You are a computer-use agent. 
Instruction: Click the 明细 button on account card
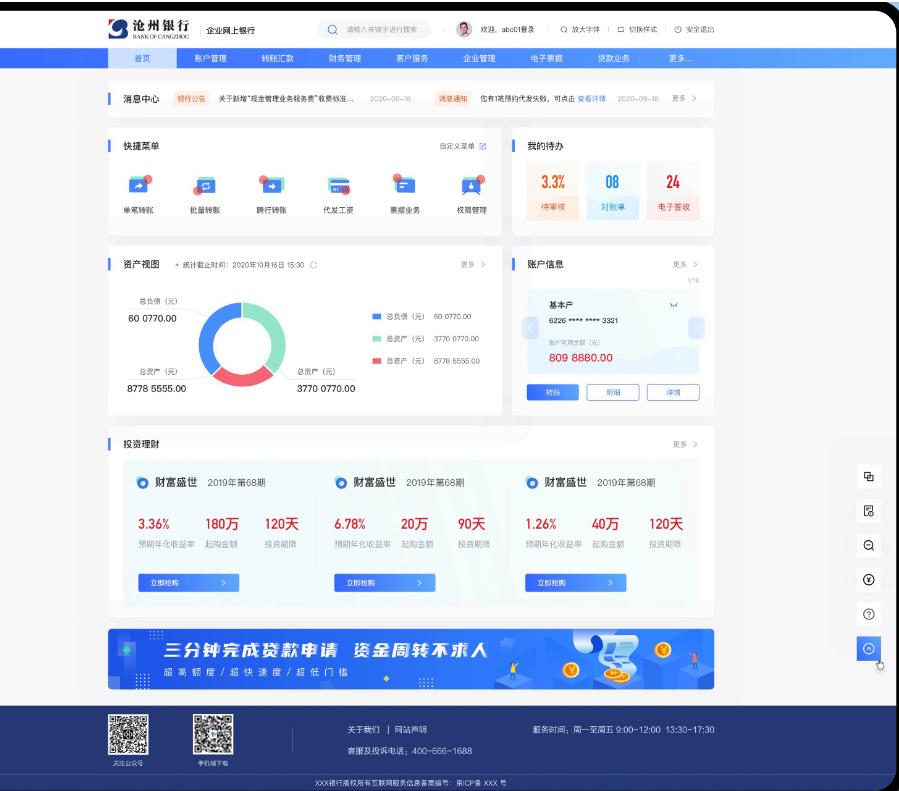click(x=613, y=393)
